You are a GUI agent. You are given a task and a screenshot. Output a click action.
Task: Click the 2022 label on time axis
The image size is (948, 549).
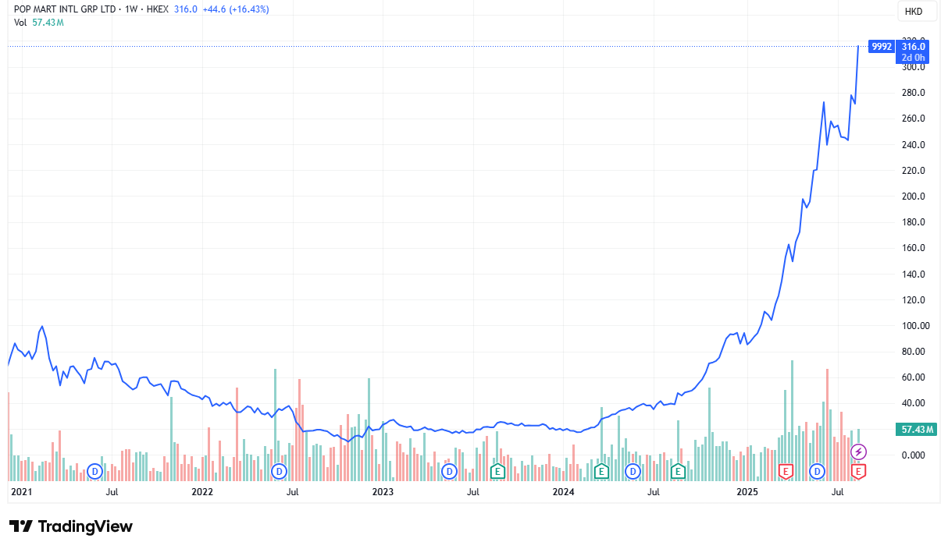tap(202, 492)
